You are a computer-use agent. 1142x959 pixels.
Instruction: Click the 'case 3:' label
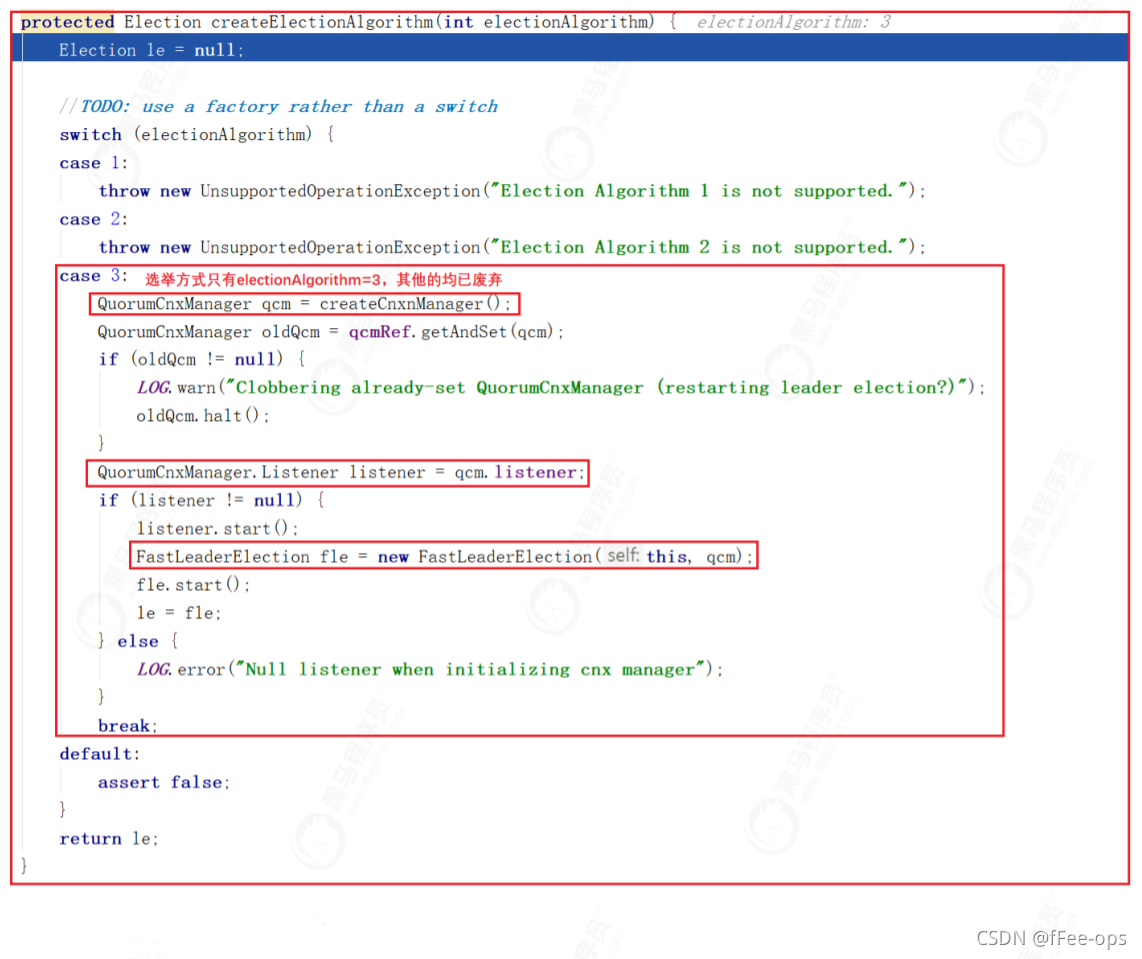tap(93, 276)
